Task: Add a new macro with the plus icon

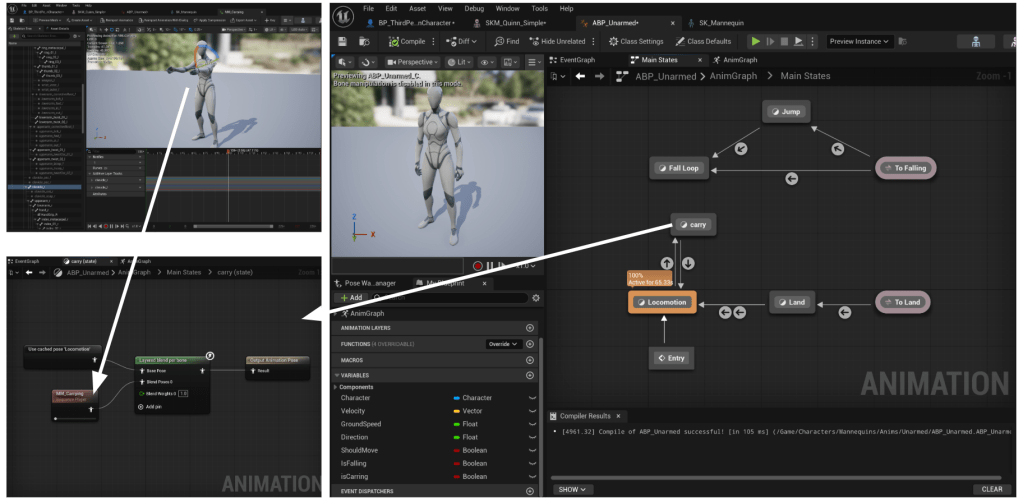Action: point(530,359)
